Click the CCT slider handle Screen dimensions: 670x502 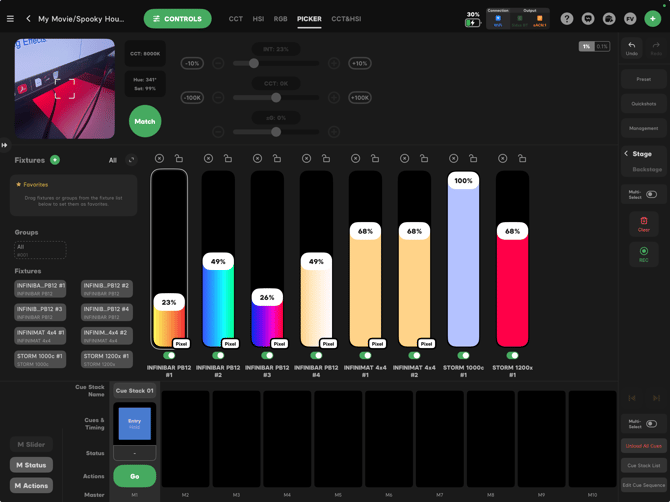click(276, 97)
